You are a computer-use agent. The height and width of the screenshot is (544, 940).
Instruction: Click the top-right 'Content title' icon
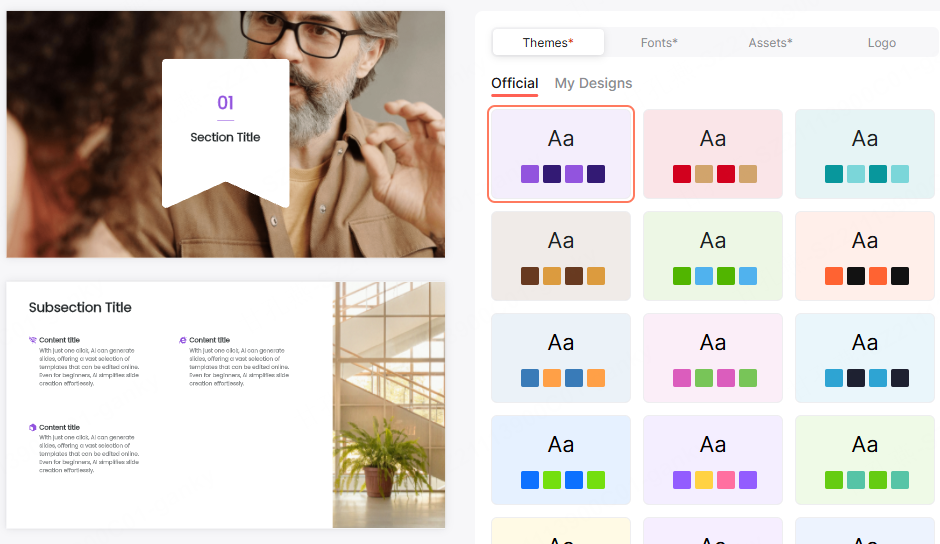(x=183, y=340)
